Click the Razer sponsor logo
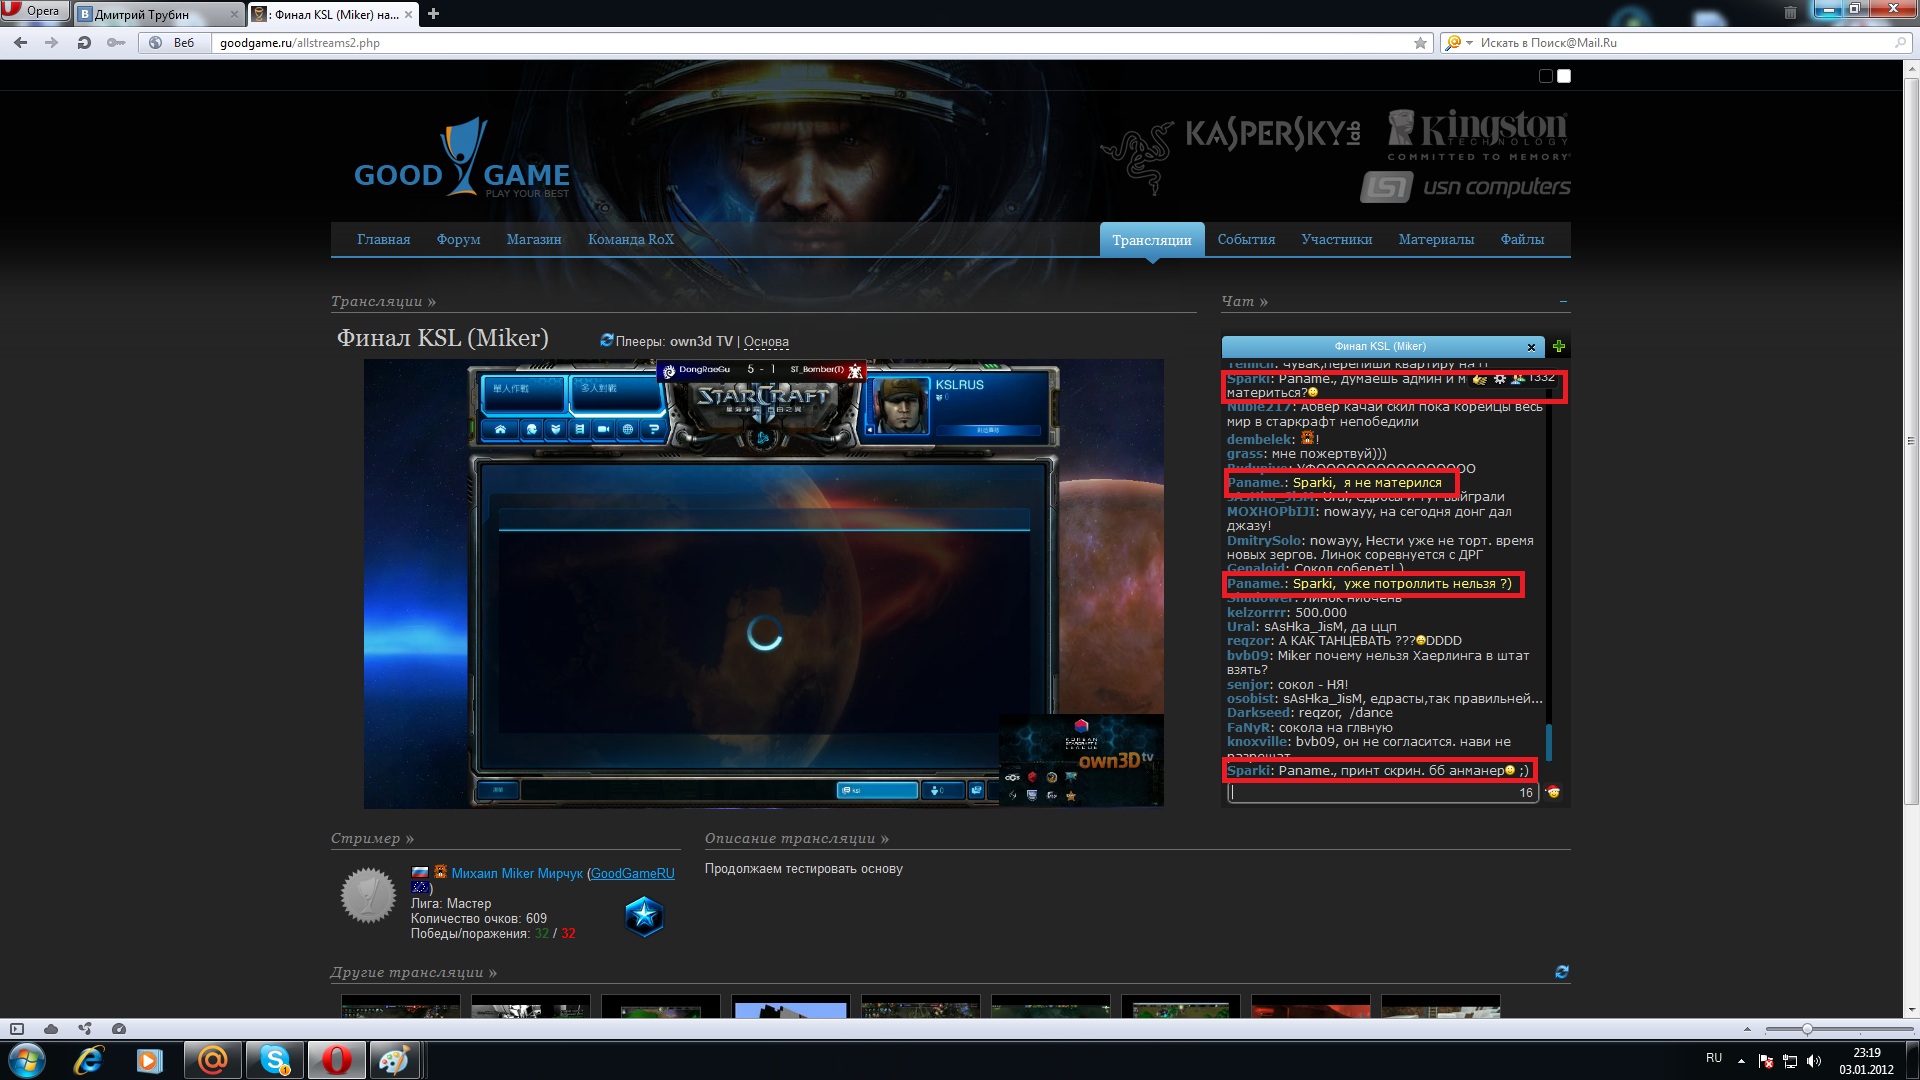 (x=1139, y=157)
